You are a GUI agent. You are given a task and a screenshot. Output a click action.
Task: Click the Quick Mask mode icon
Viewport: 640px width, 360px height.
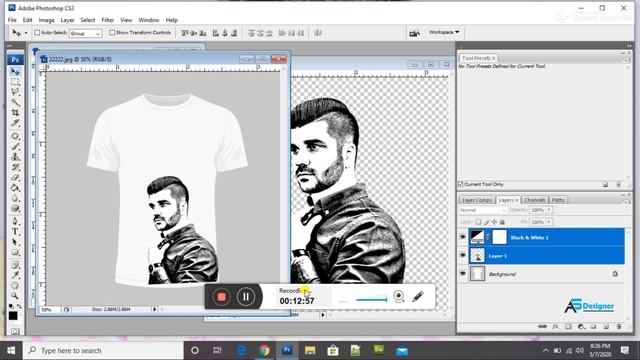click(15, 331)
